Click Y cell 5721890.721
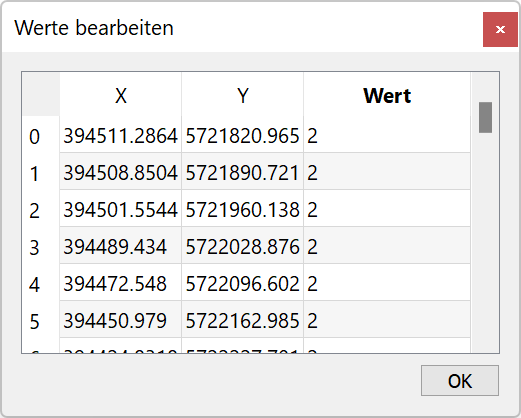 click(243, 172)
